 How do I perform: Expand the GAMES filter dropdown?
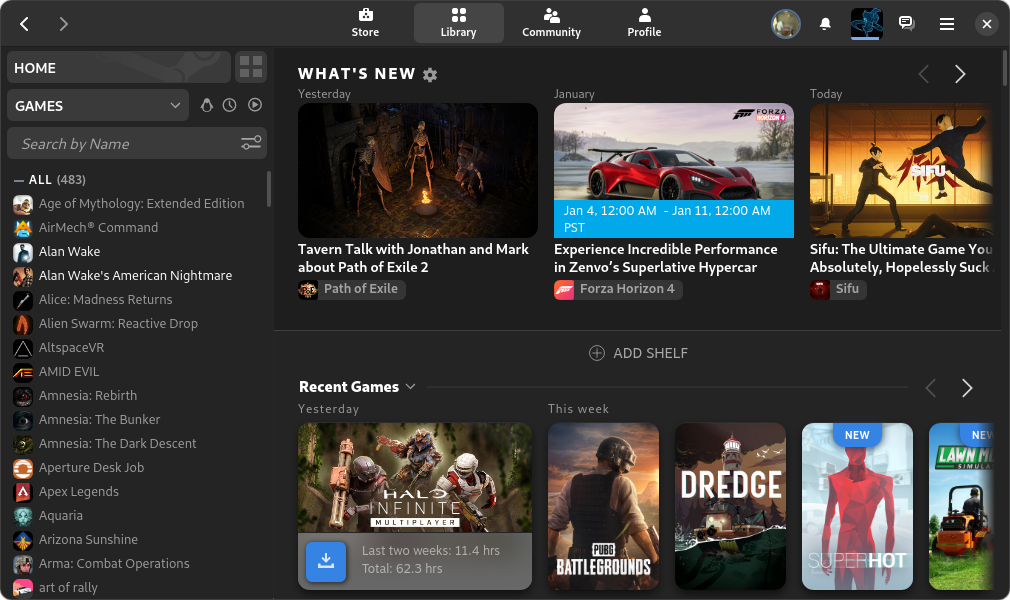pyautogui.click(x=98, y=105)
